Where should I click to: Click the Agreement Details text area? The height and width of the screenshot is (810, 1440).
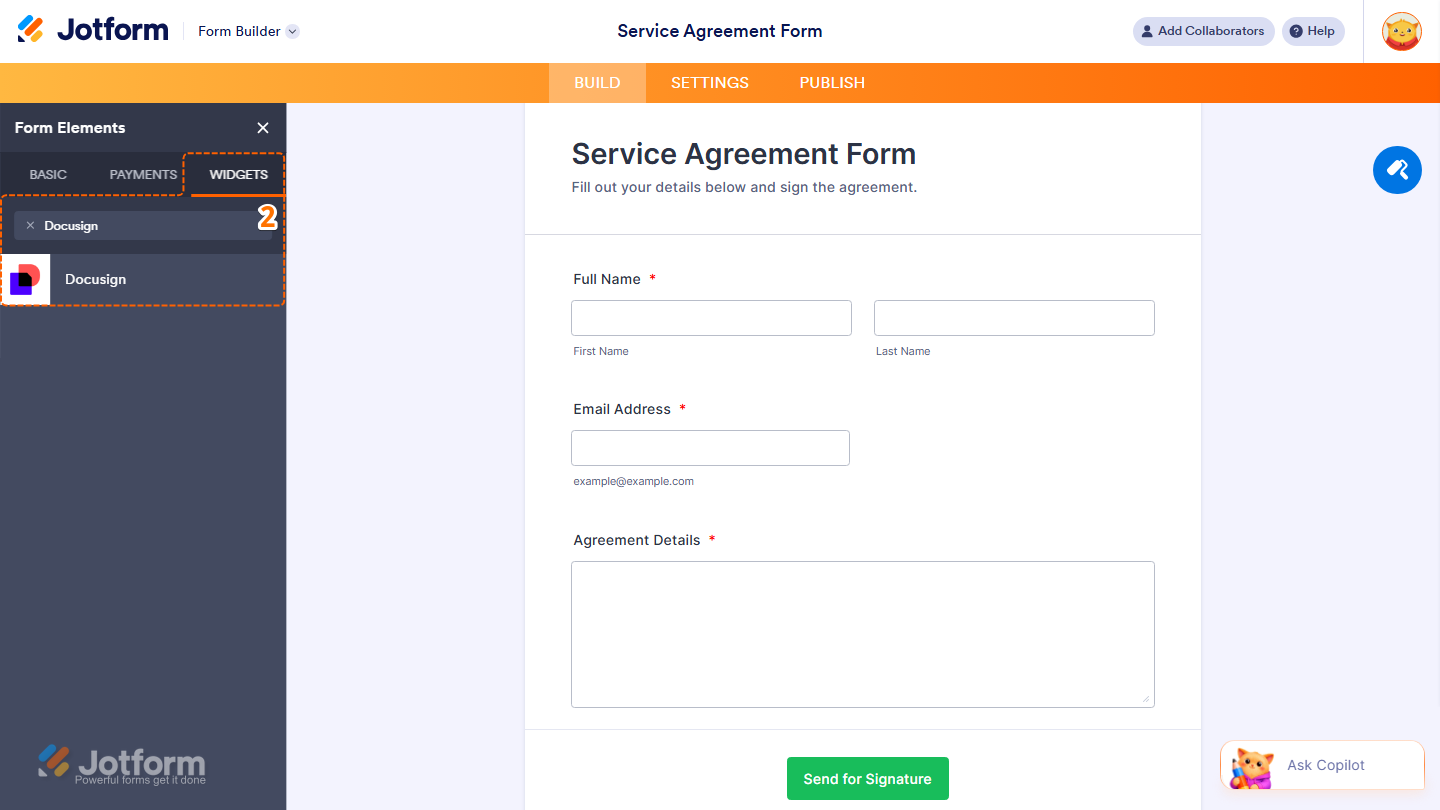pyautogui.click(x=863, y=634)
